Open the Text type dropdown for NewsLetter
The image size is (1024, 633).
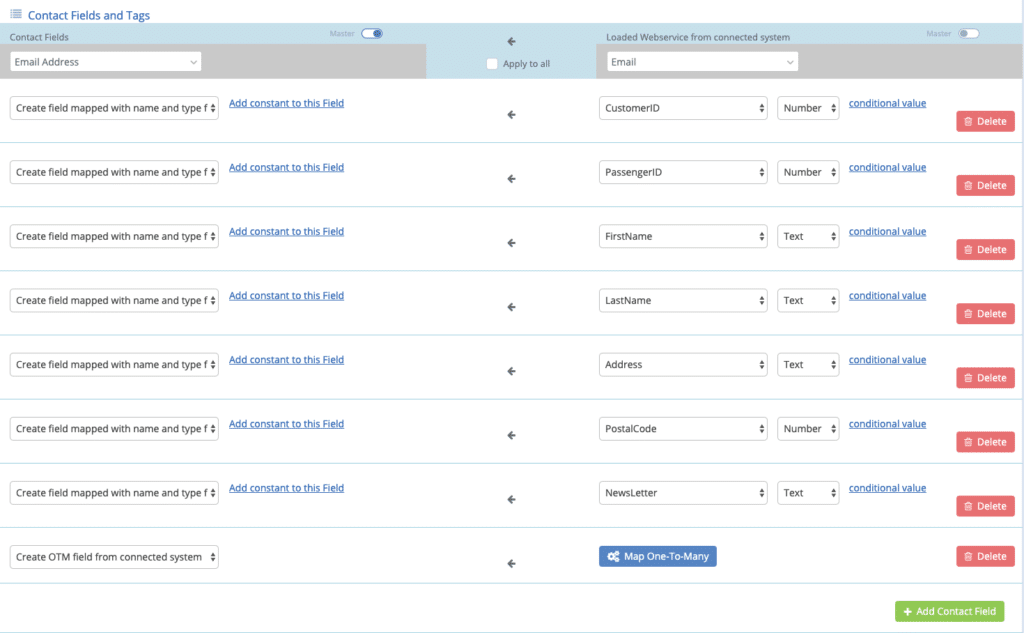point(808,493)
